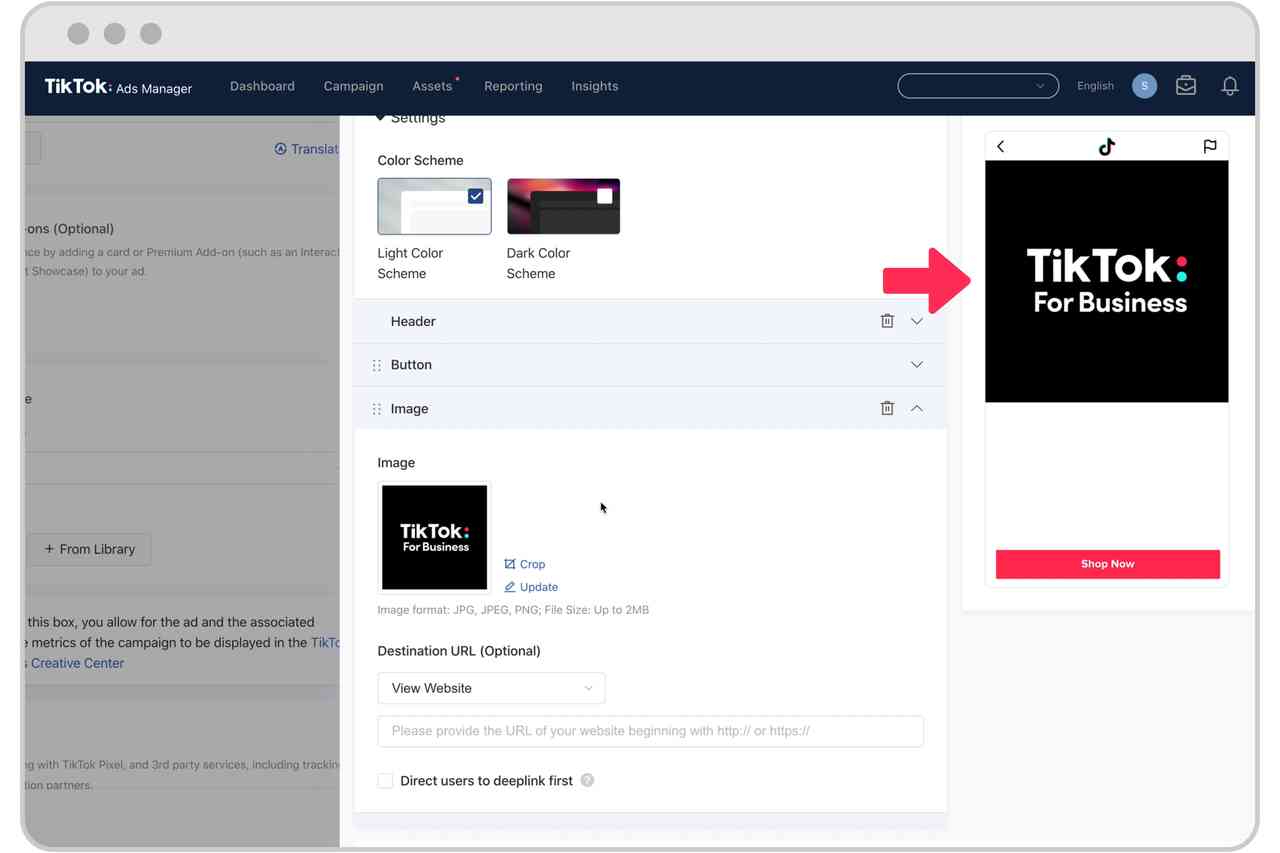Open the Reporting menu
The image size is (1280, 853).
[x=513, y=86]
